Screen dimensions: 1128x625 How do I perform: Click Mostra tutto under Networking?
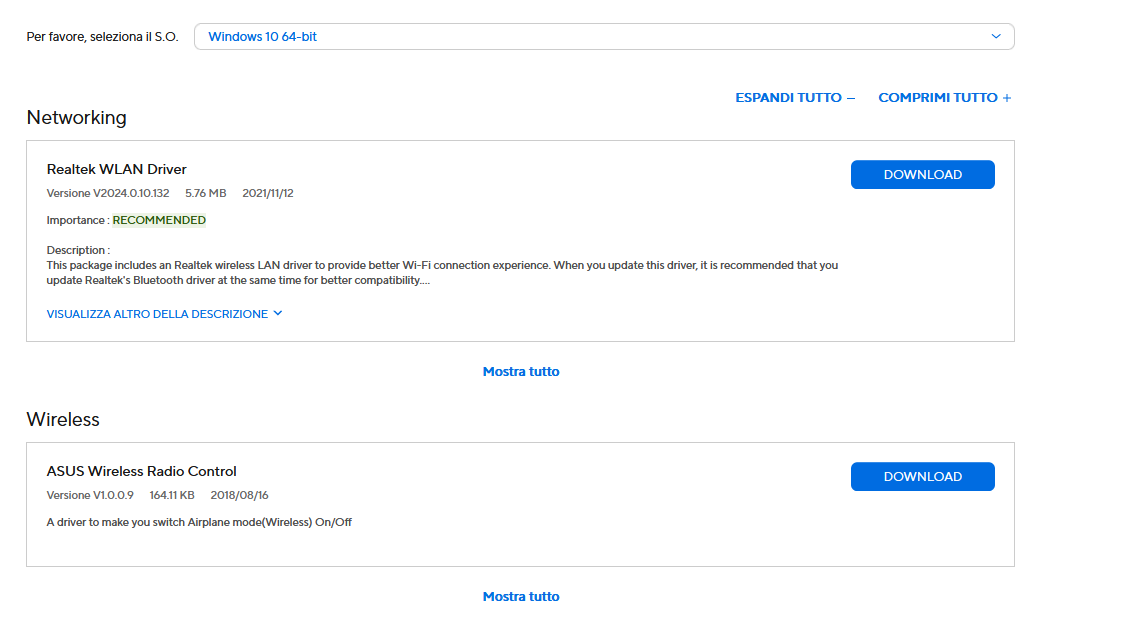[521, 372]
